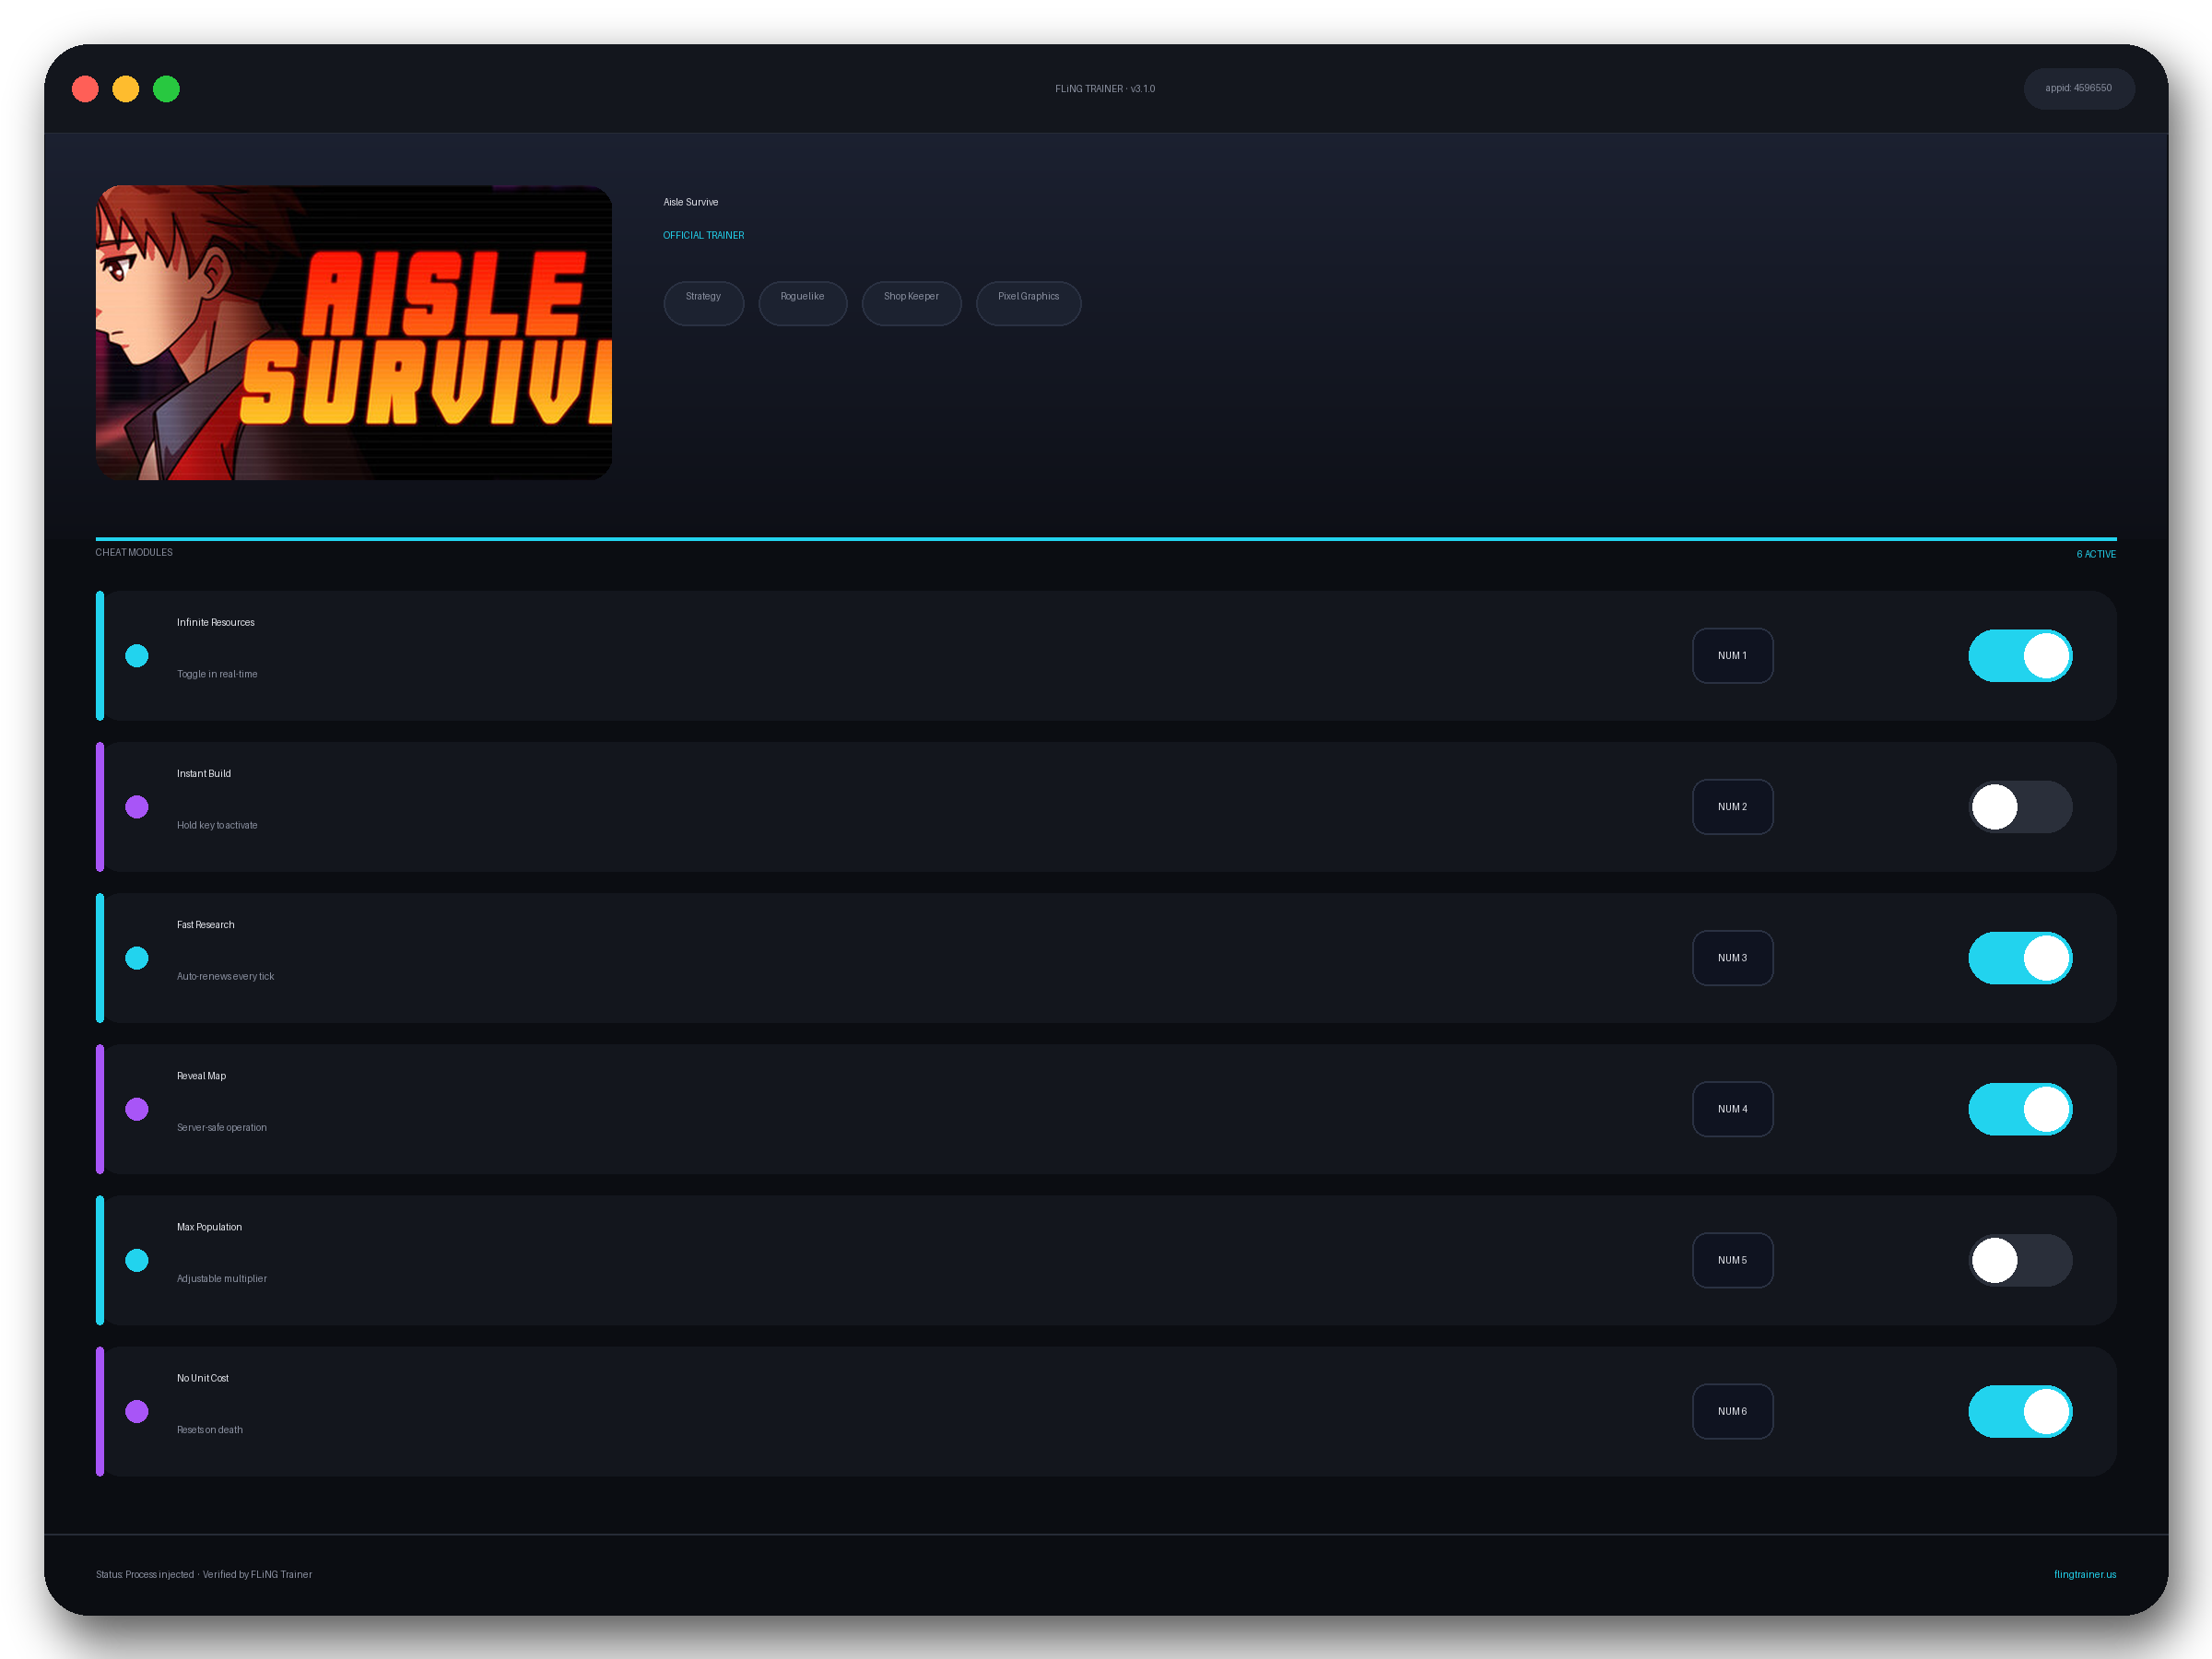Image resolution: width=2212 pixels, height=1659 pixels.
Task: Click the Instant Build module name
Action: (203, 773)
